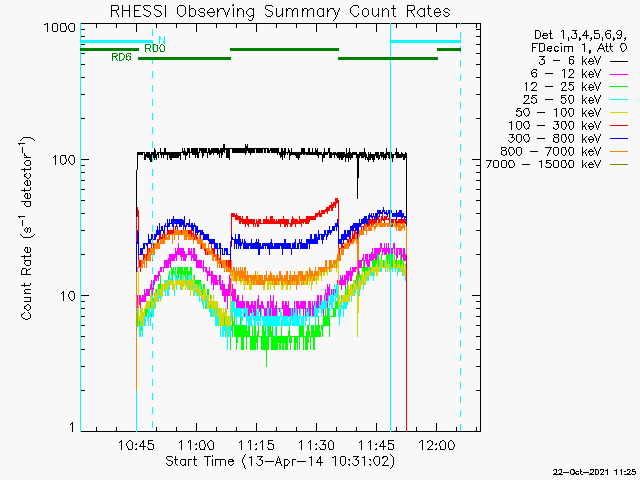Select the '25 - 50 keV' legend label
The image size is (640, 480).
[562, 100]
